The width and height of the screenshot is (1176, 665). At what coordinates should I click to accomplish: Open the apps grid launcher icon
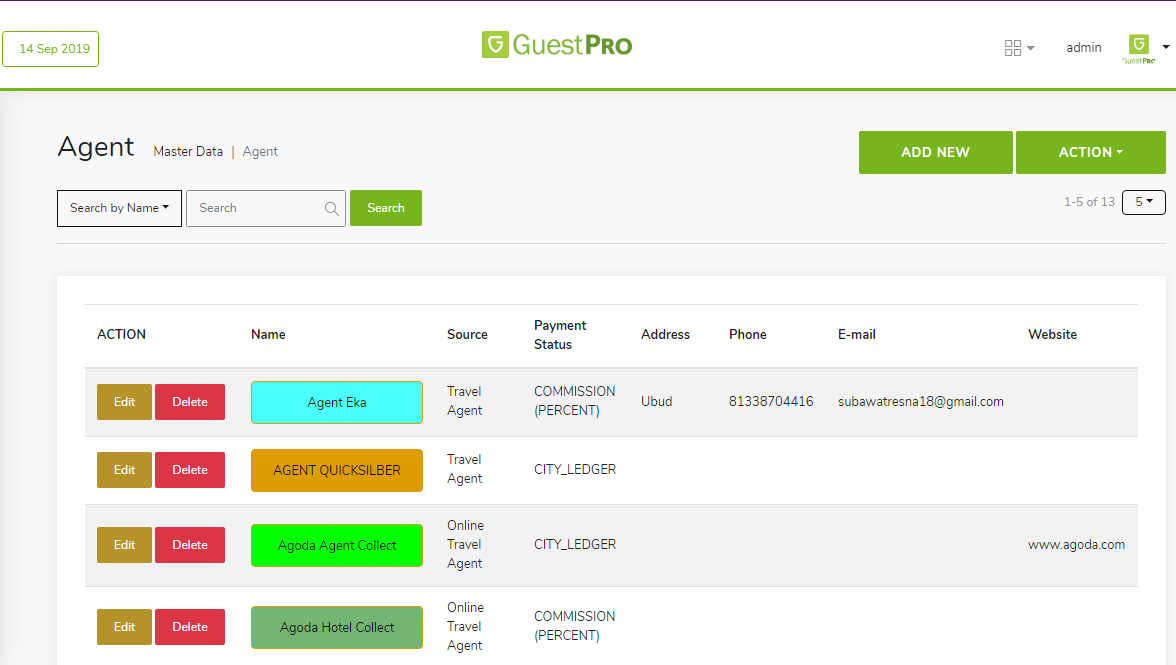pyautogui.click(x=1014, y=47)
